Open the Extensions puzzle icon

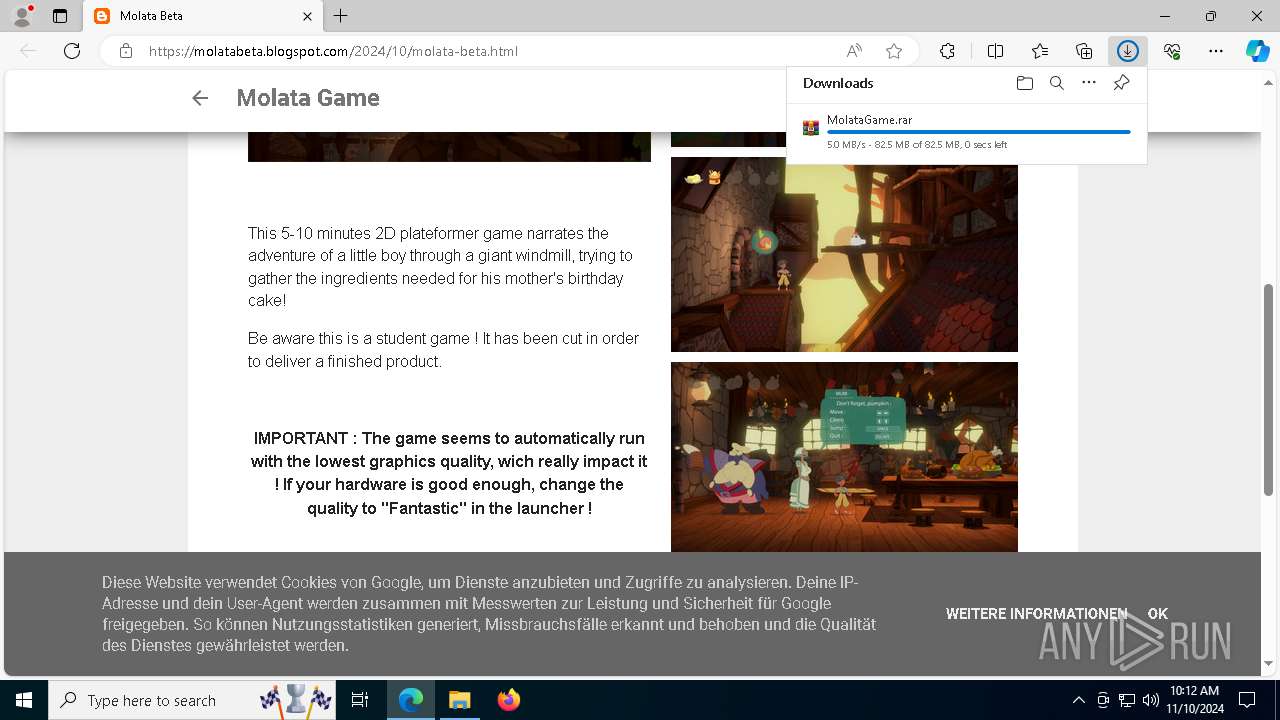tap(947, 51)
